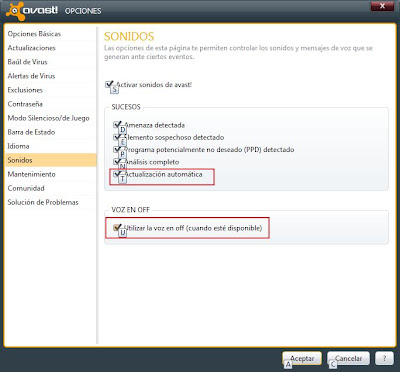This screenshot has width=400, height=372.
Task: Select Sonidos sidebar item
Action: 51,160
